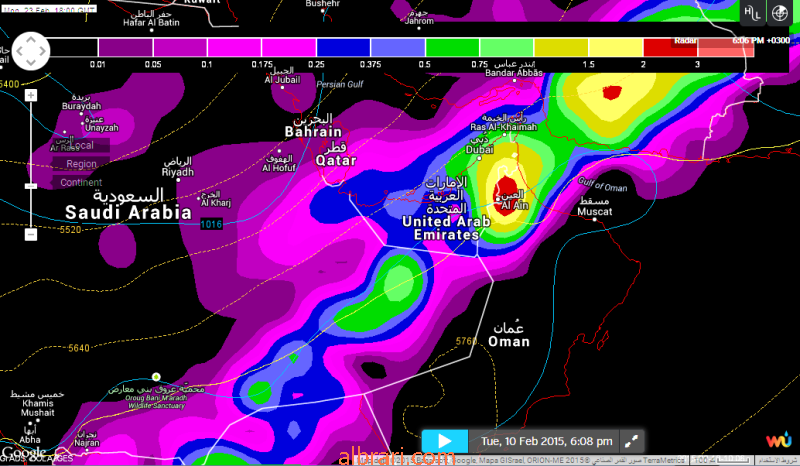This screenshot has width=800, height=466.
Task: Click the 6:06 PM +0300 time label
Action: point(761,40)
